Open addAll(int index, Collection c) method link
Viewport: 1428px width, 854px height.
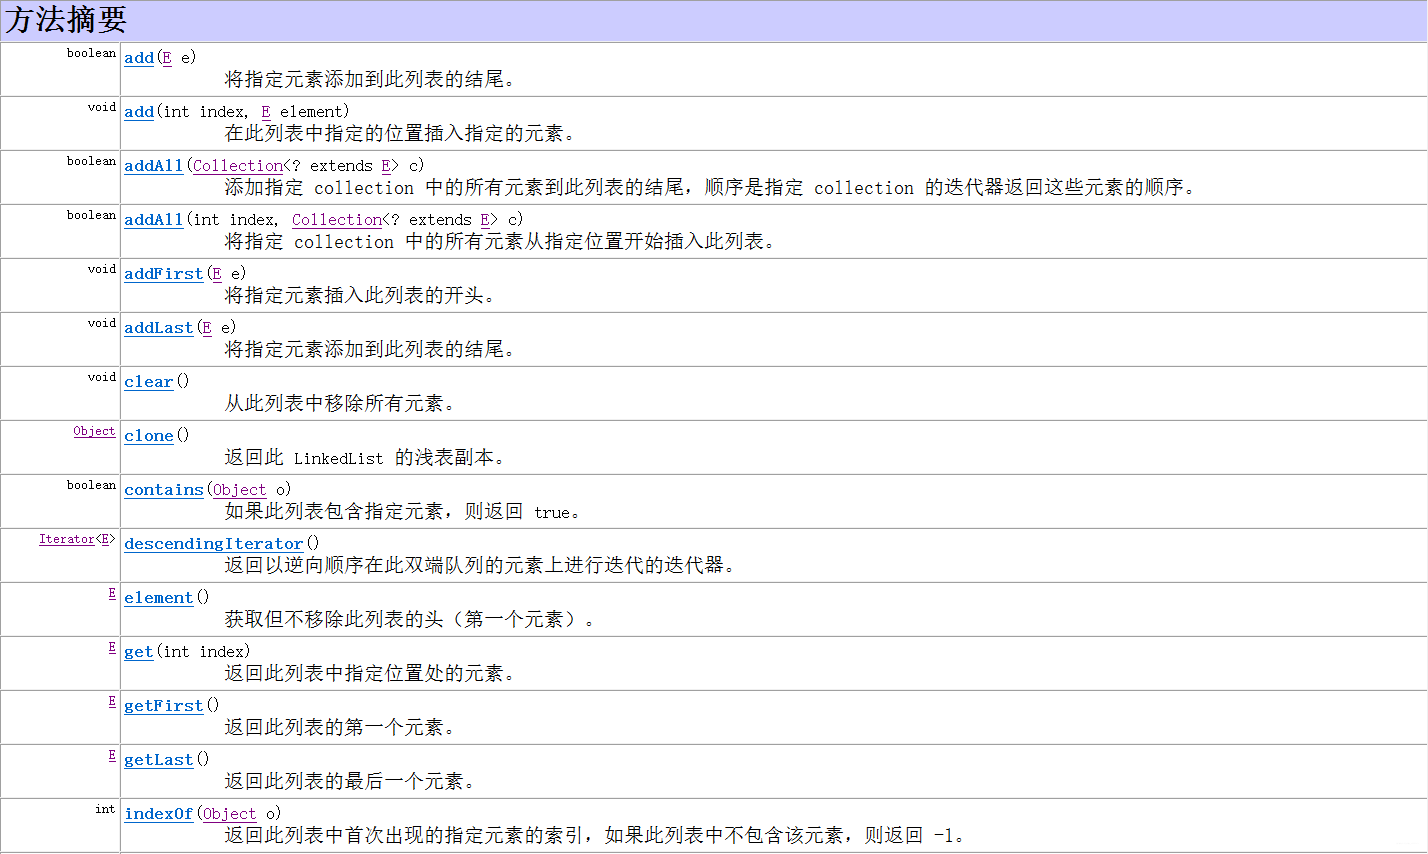[x=154, y=220]
